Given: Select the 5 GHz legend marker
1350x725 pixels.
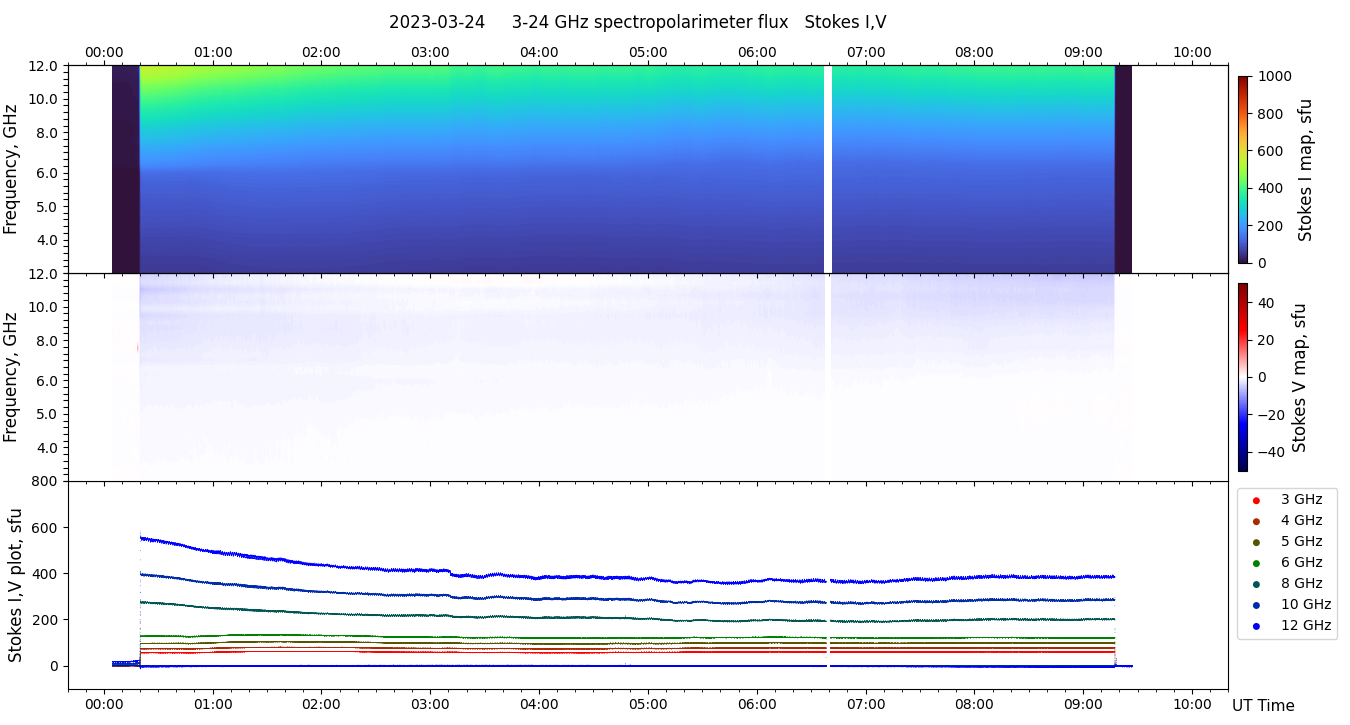Looking at the screenshot, I should pyautogui.click(x=1256, y=542).
